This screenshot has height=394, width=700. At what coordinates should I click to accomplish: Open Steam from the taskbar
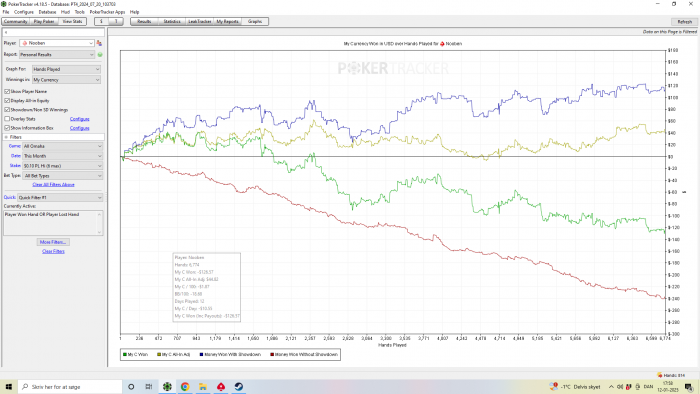point(239,387)
